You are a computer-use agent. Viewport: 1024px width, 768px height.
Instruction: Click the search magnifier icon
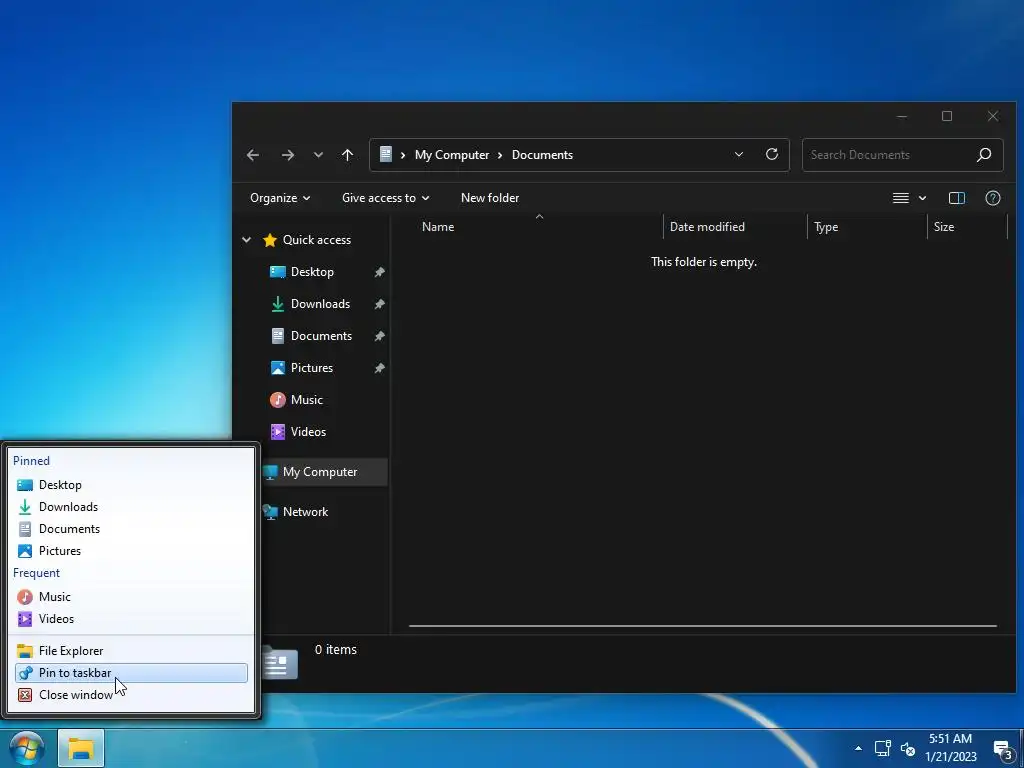point(984,155)
